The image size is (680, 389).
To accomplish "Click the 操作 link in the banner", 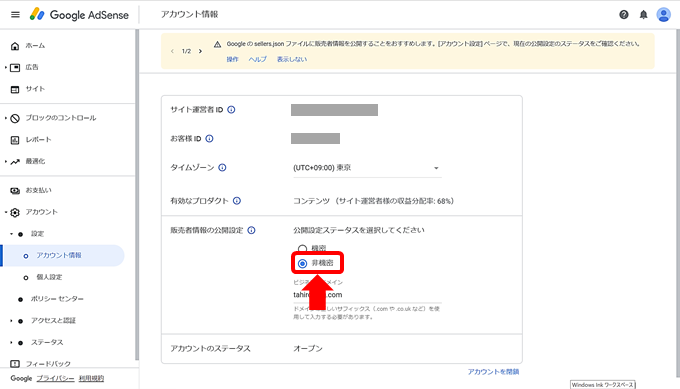I will point(232,59).
